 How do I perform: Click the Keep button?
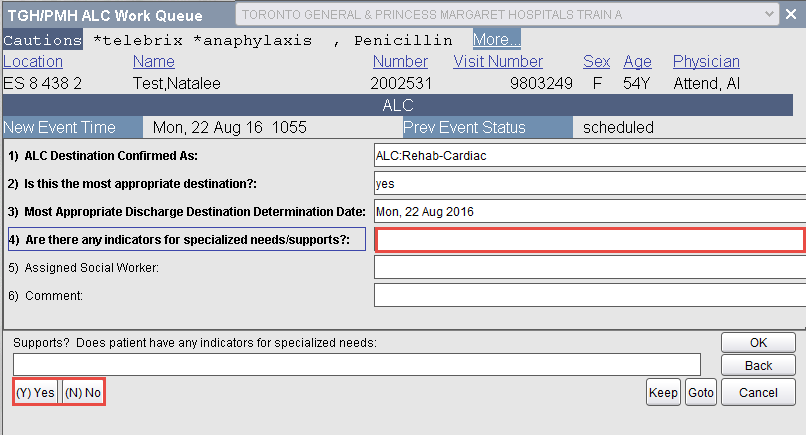pyautogui.click(x=663, y=393)
